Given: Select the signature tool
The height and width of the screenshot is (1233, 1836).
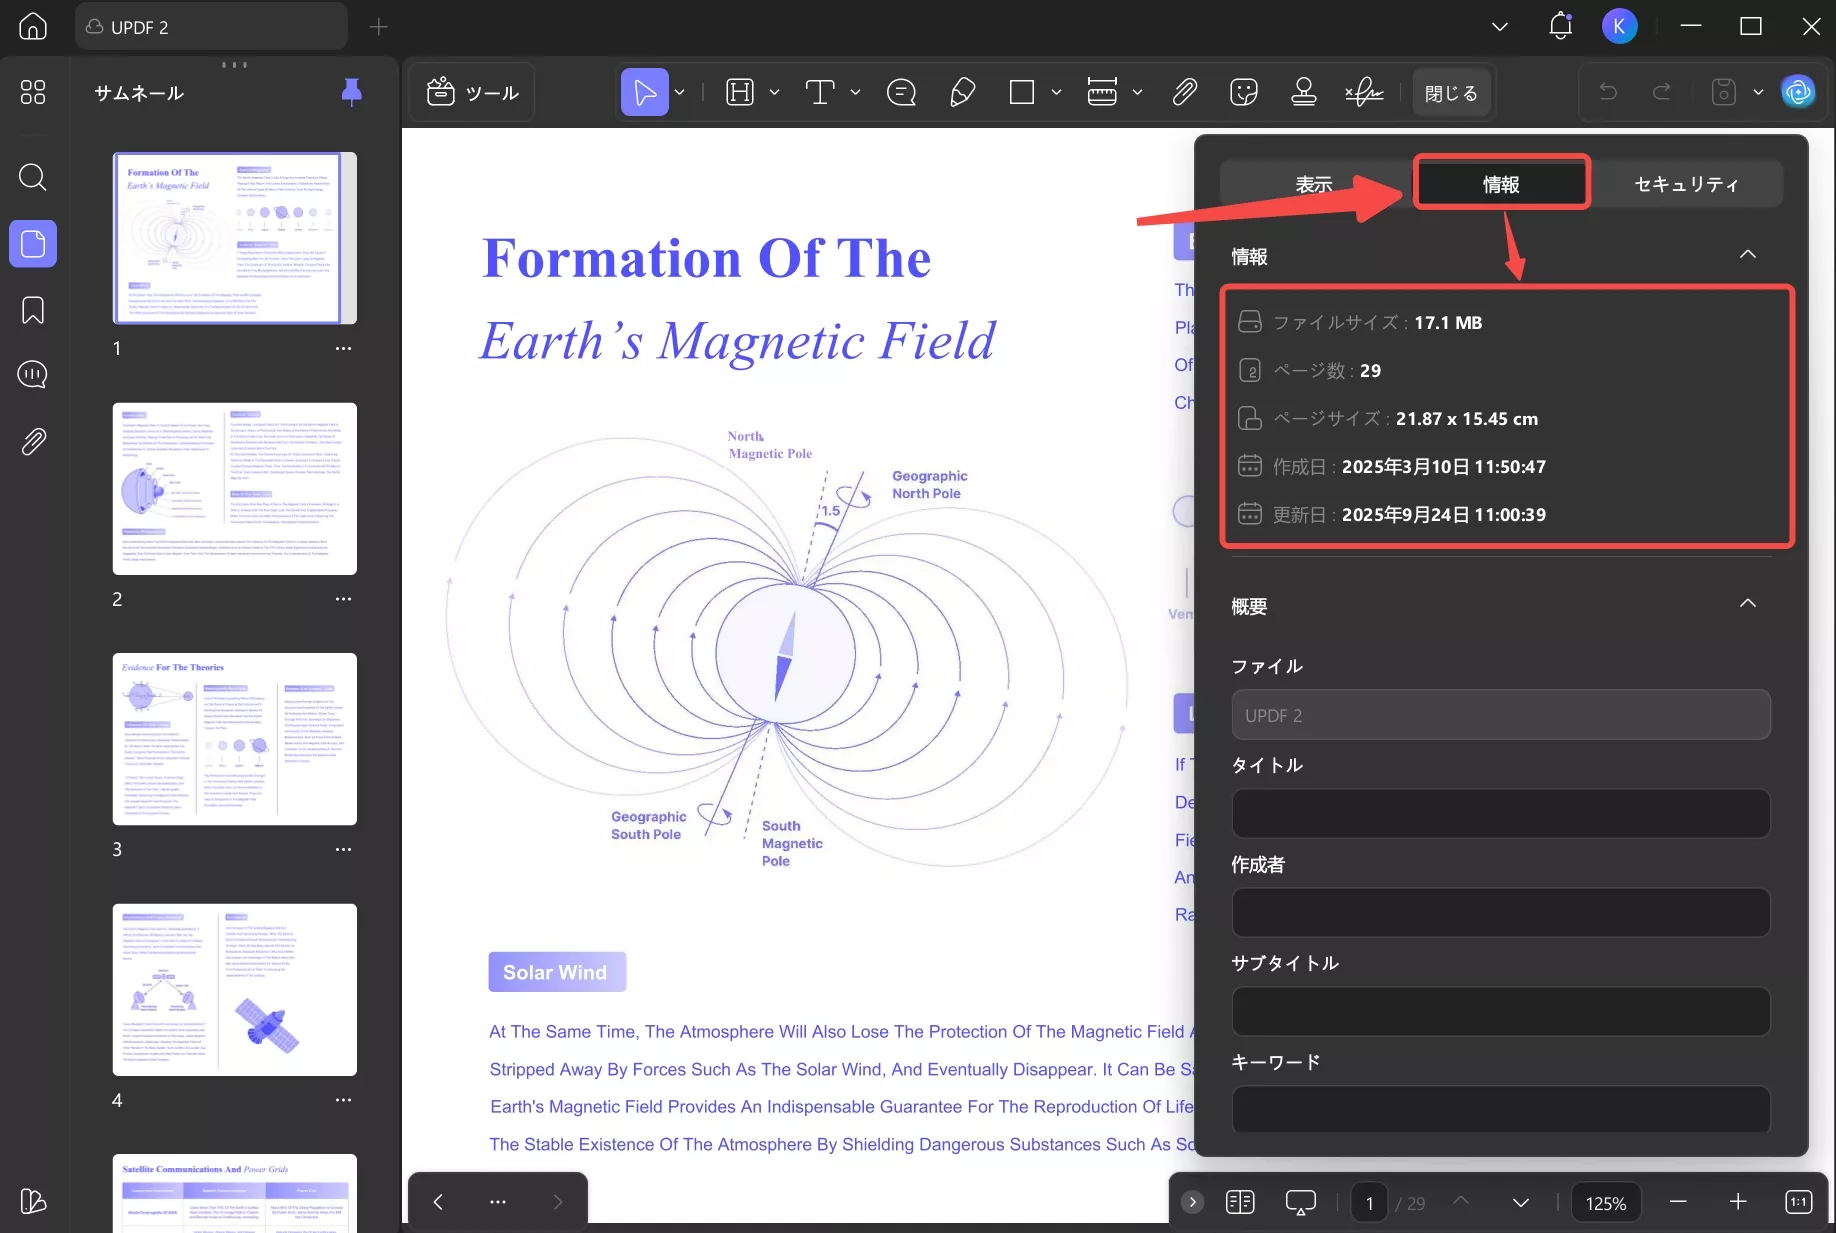Looking at the screenshot, I should [x=1364, y=93].
